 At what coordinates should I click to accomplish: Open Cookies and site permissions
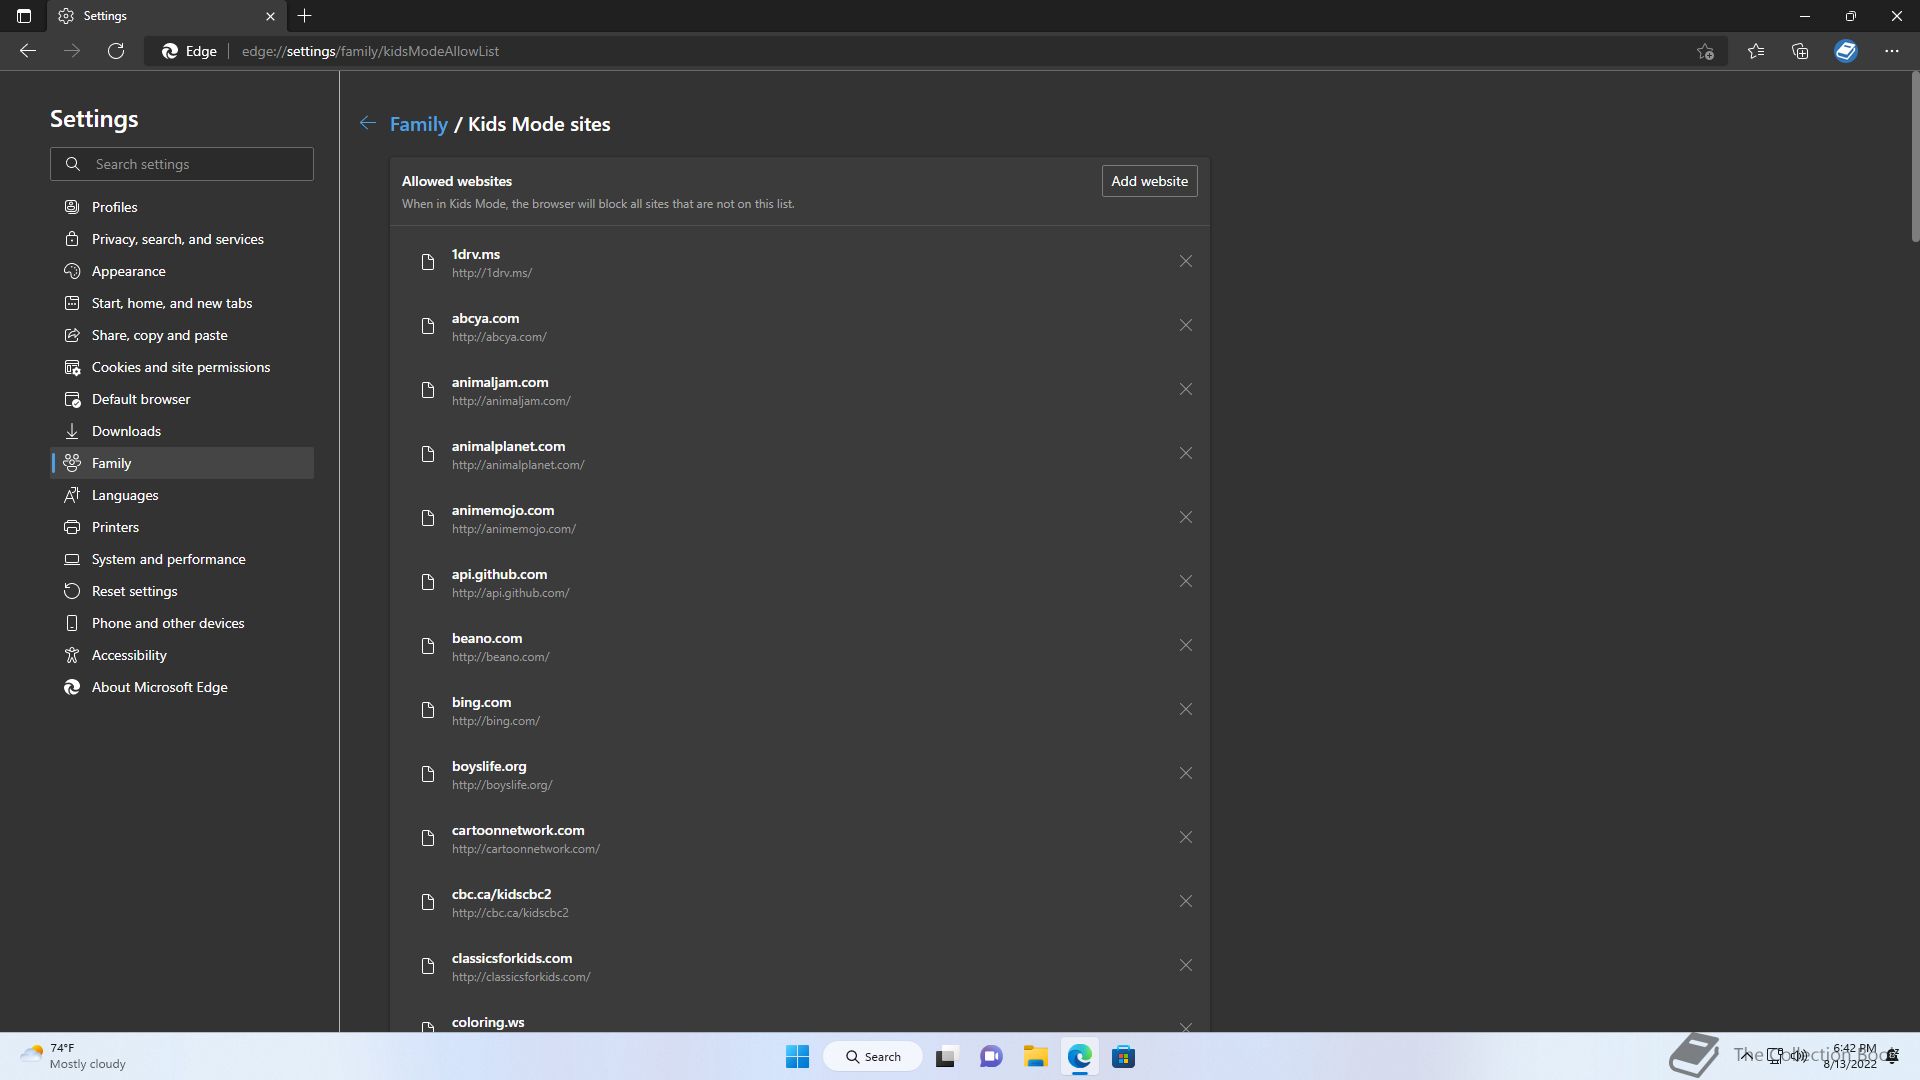(x=182, y=367)
